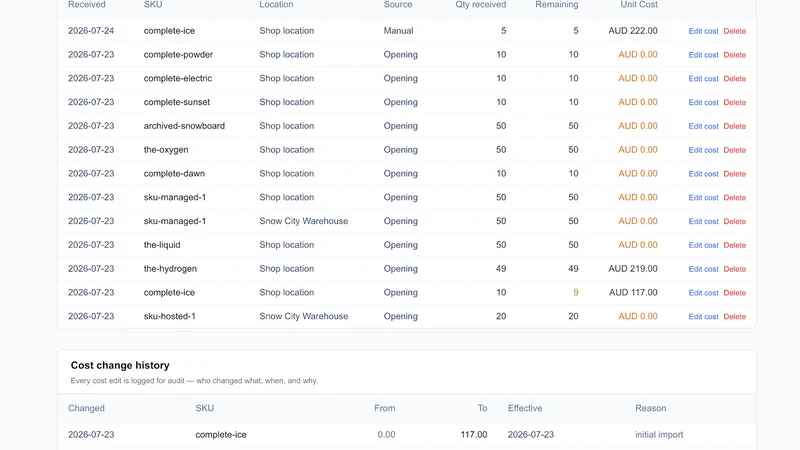Click the Qty received column header
Viewport: 800px width, 450px height.
coord(481,5)
